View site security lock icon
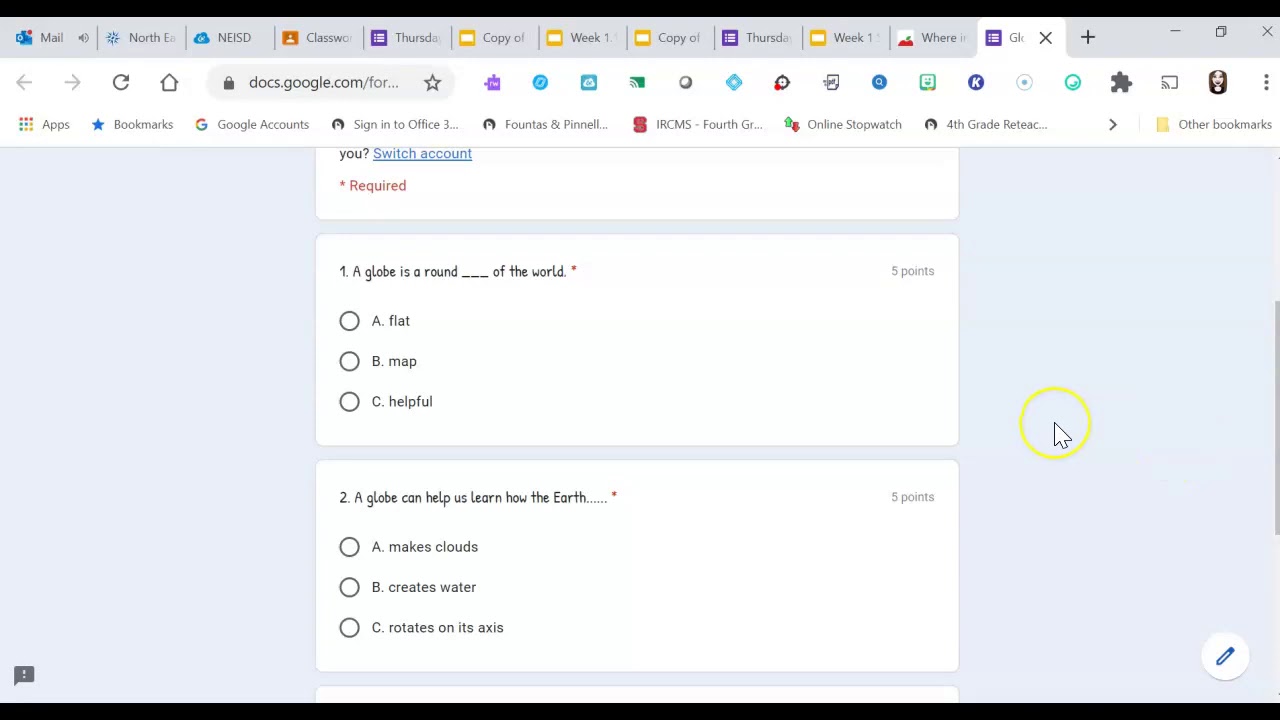Image resolution: width=1280 pixels, height=720 pixels. 228,83
